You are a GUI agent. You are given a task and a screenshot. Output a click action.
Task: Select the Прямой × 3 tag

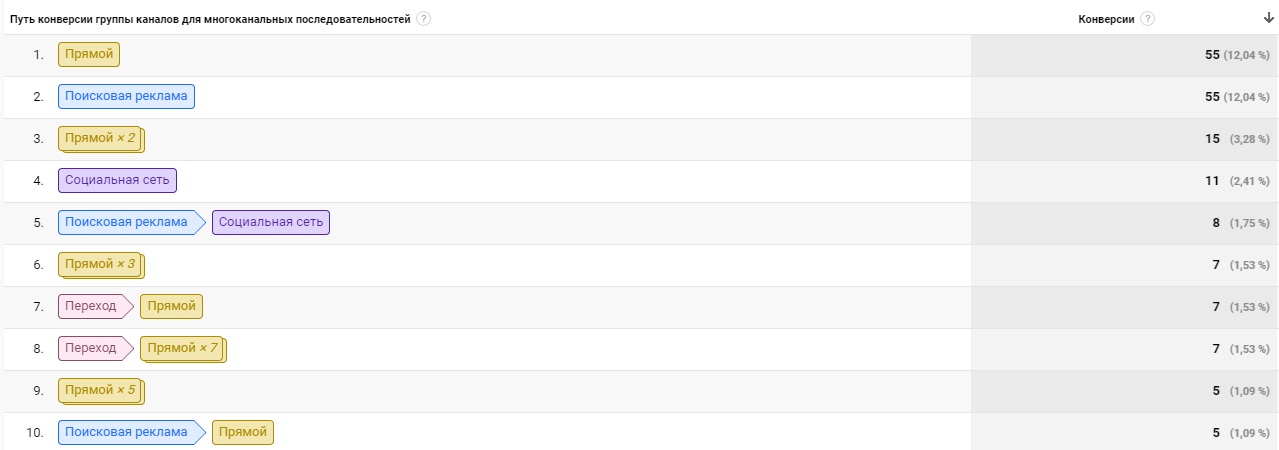[101, 264]
